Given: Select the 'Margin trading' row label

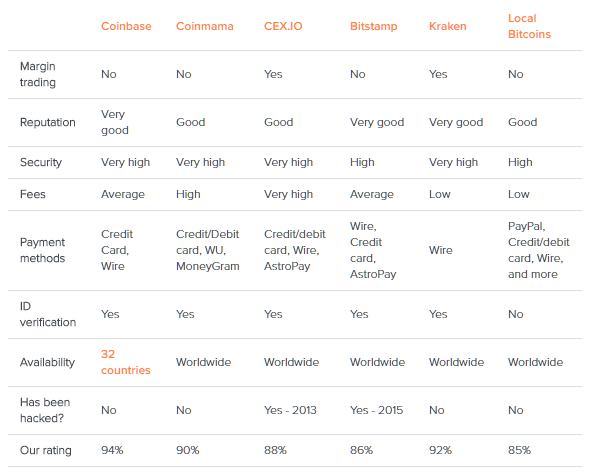Looking at the screenshot, I should (38, 73).
